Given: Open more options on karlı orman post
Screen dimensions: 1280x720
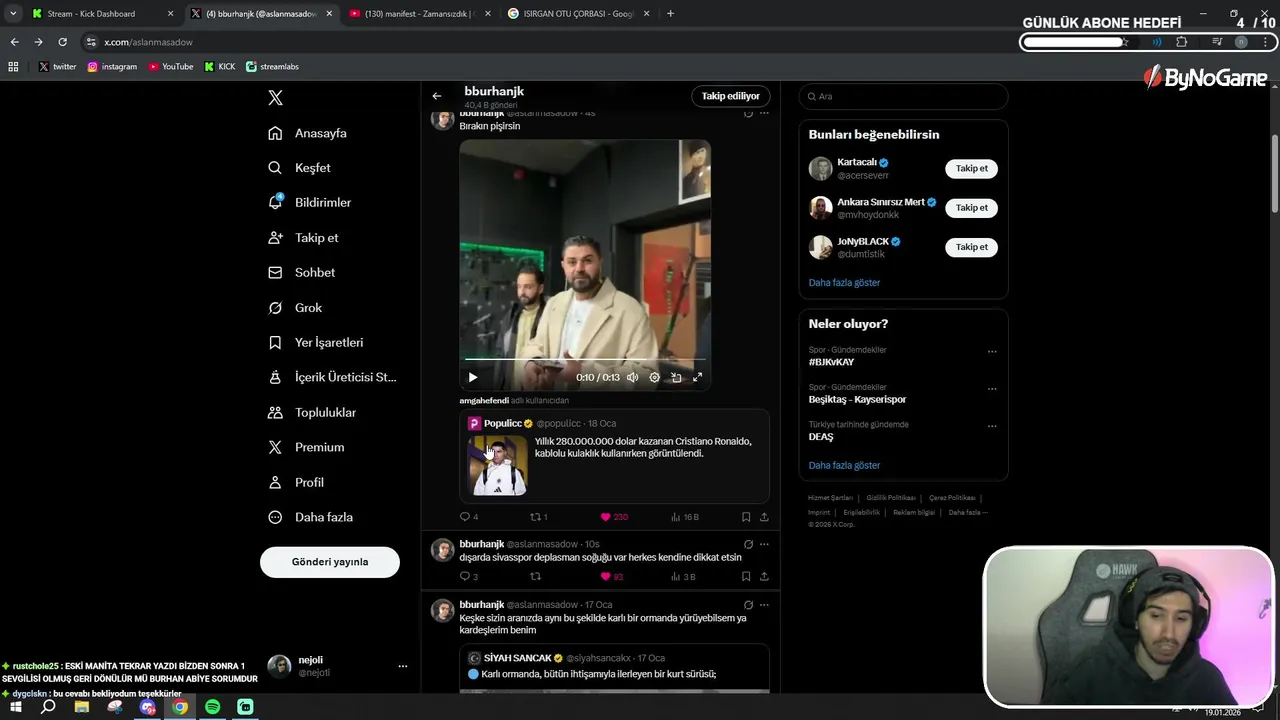Looking at the screenshot, I should [x=764, y=605].
